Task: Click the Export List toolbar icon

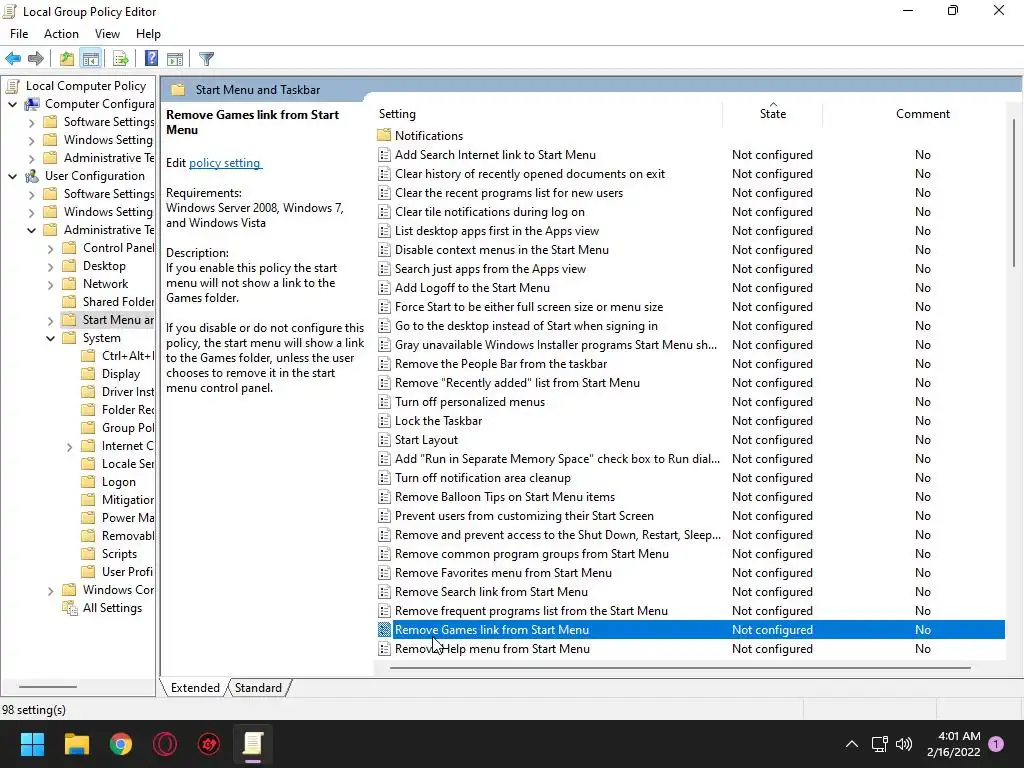Action: tap(121, 59)
